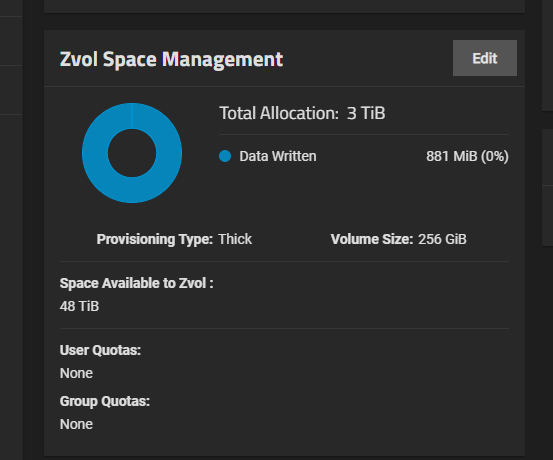This screenshot has height=460, width=553.
Task: Select the blue Data Written legend dot
Action: 225,156
